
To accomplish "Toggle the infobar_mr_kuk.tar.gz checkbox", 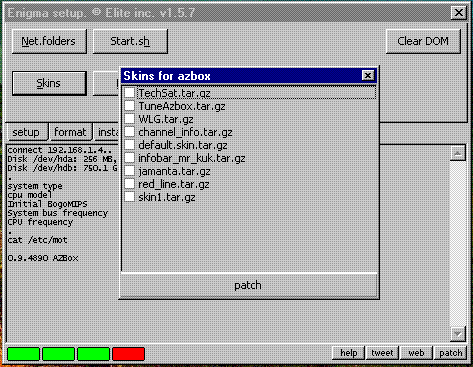I will coord(129,158).
